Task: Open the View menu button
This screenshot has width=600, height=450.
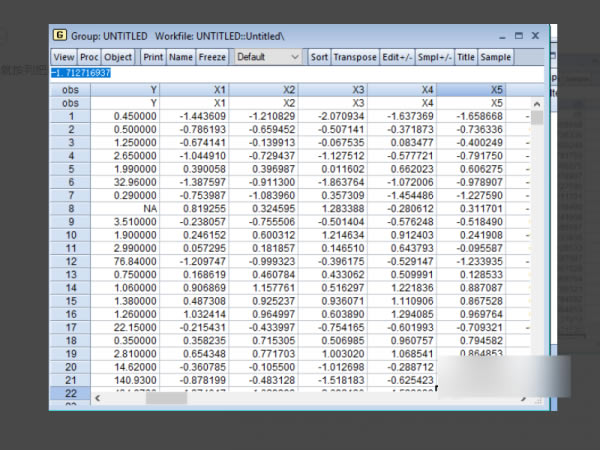Action: pyautogui.click(x=63, y=57)
